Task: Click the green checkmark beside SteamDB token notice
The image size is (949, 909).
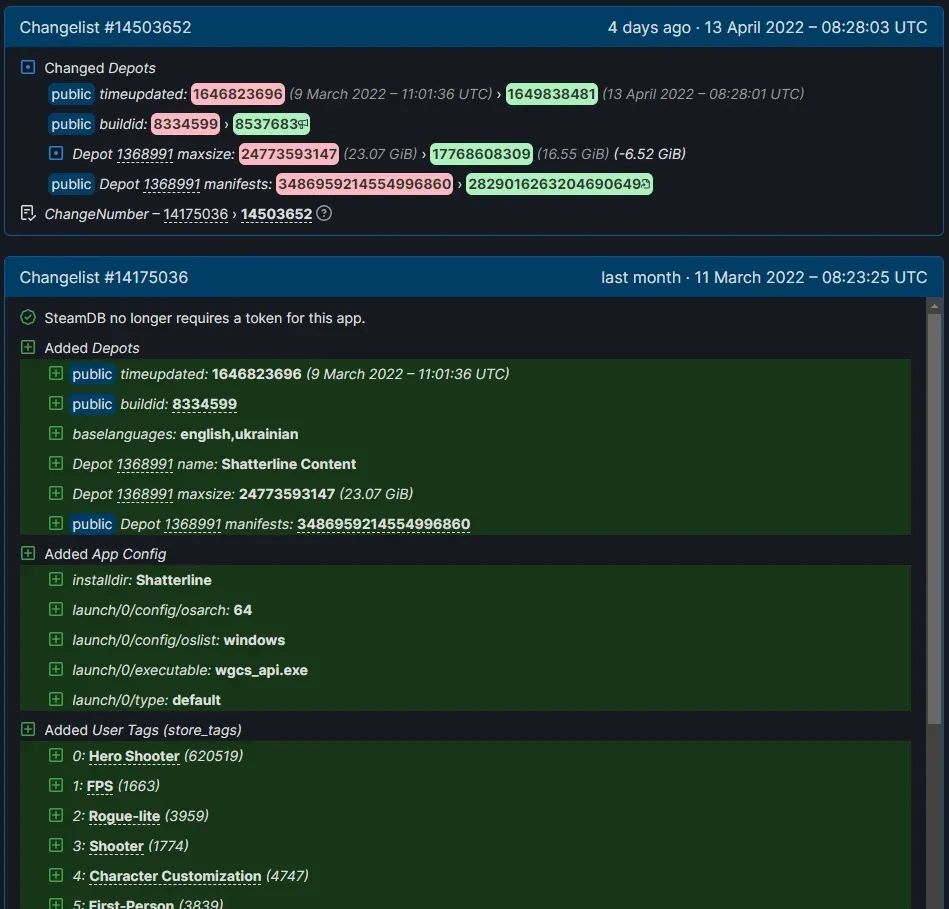Action: [28, 318]
